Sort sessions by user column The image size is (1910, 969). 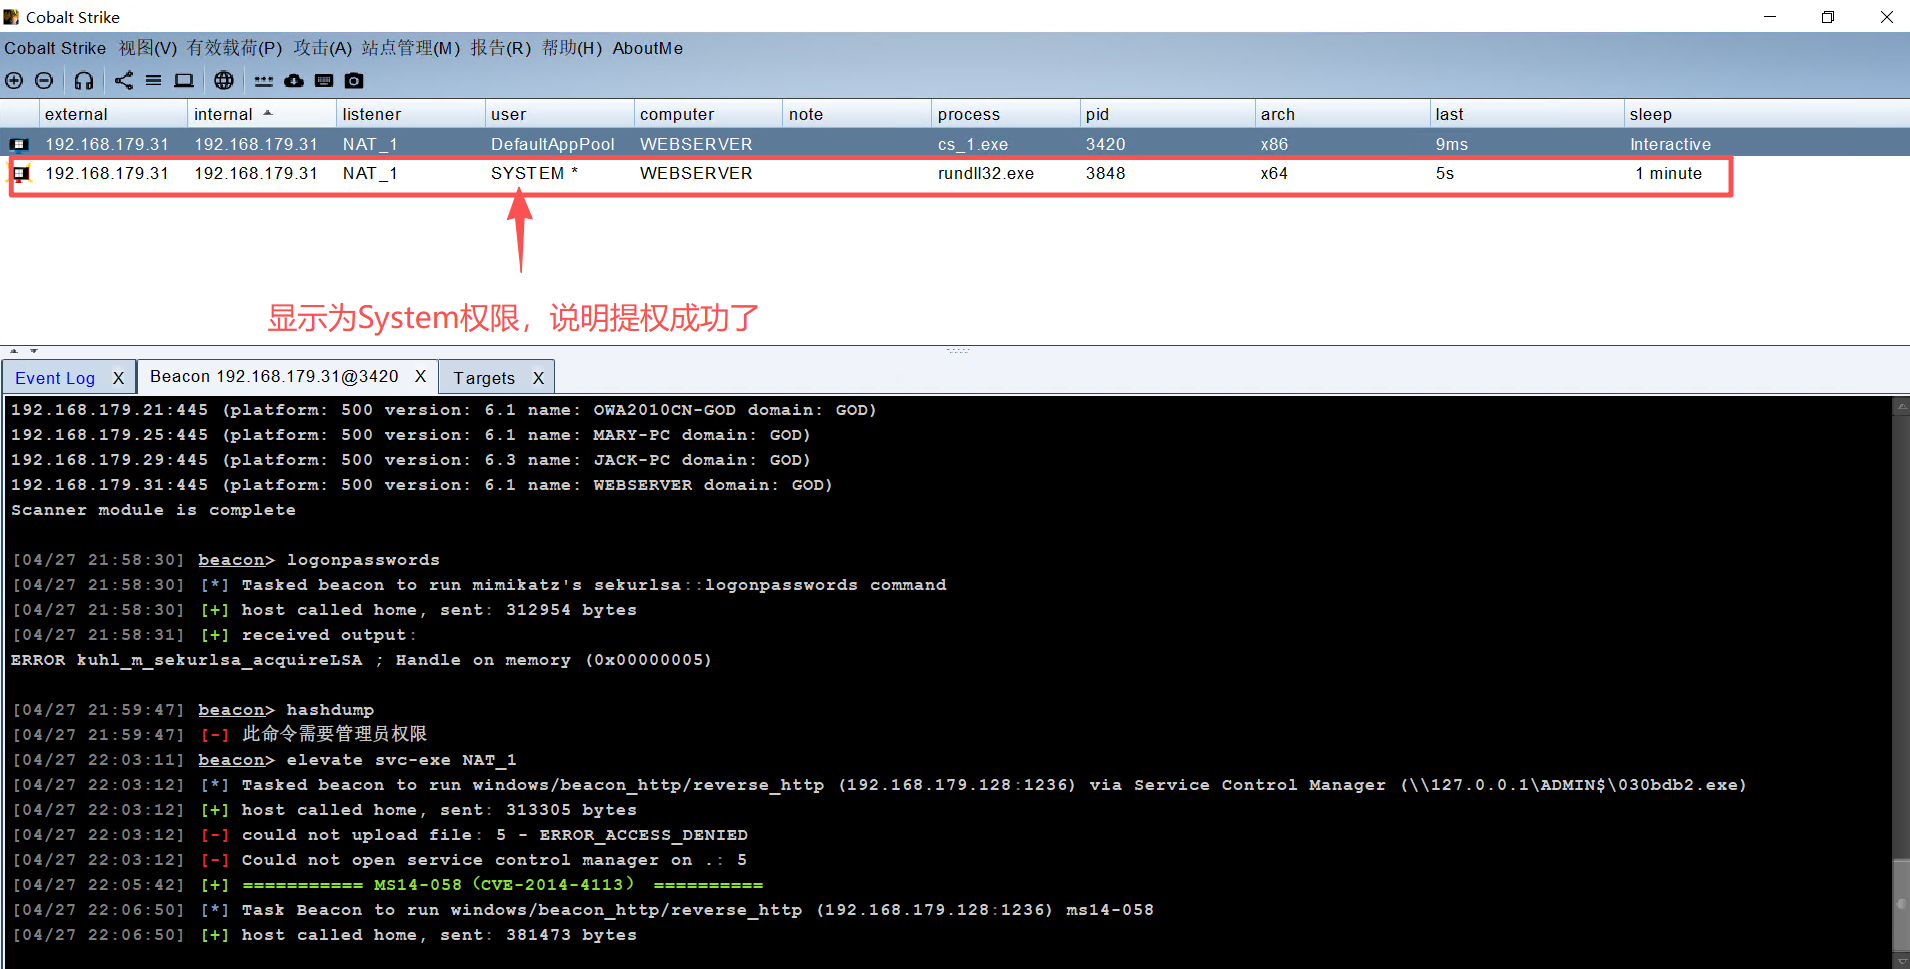pyautogui.click(x=559, y=114)
